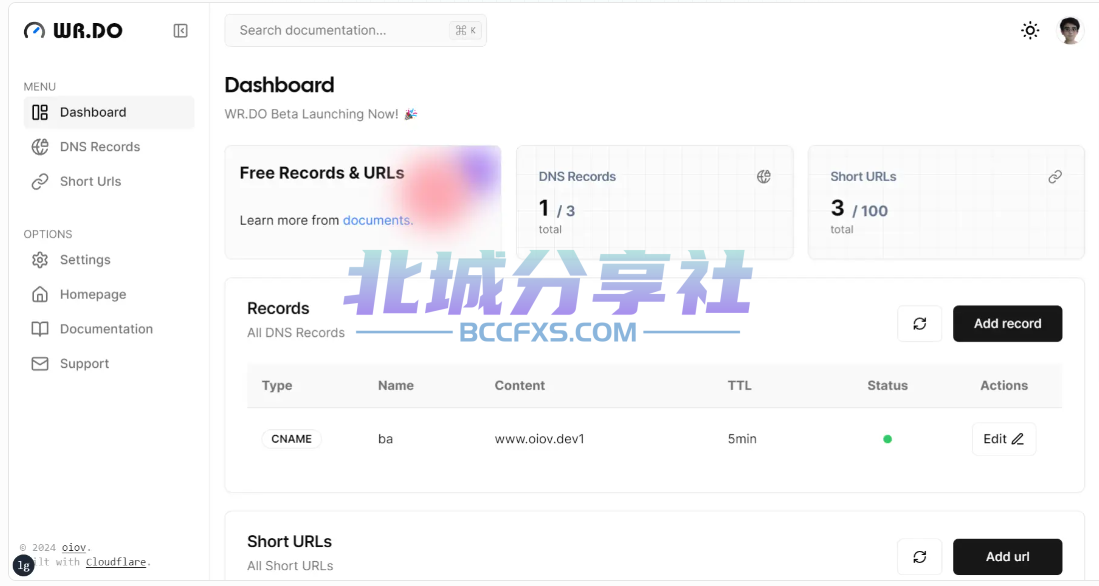Click the Content column header

point(519,386)
